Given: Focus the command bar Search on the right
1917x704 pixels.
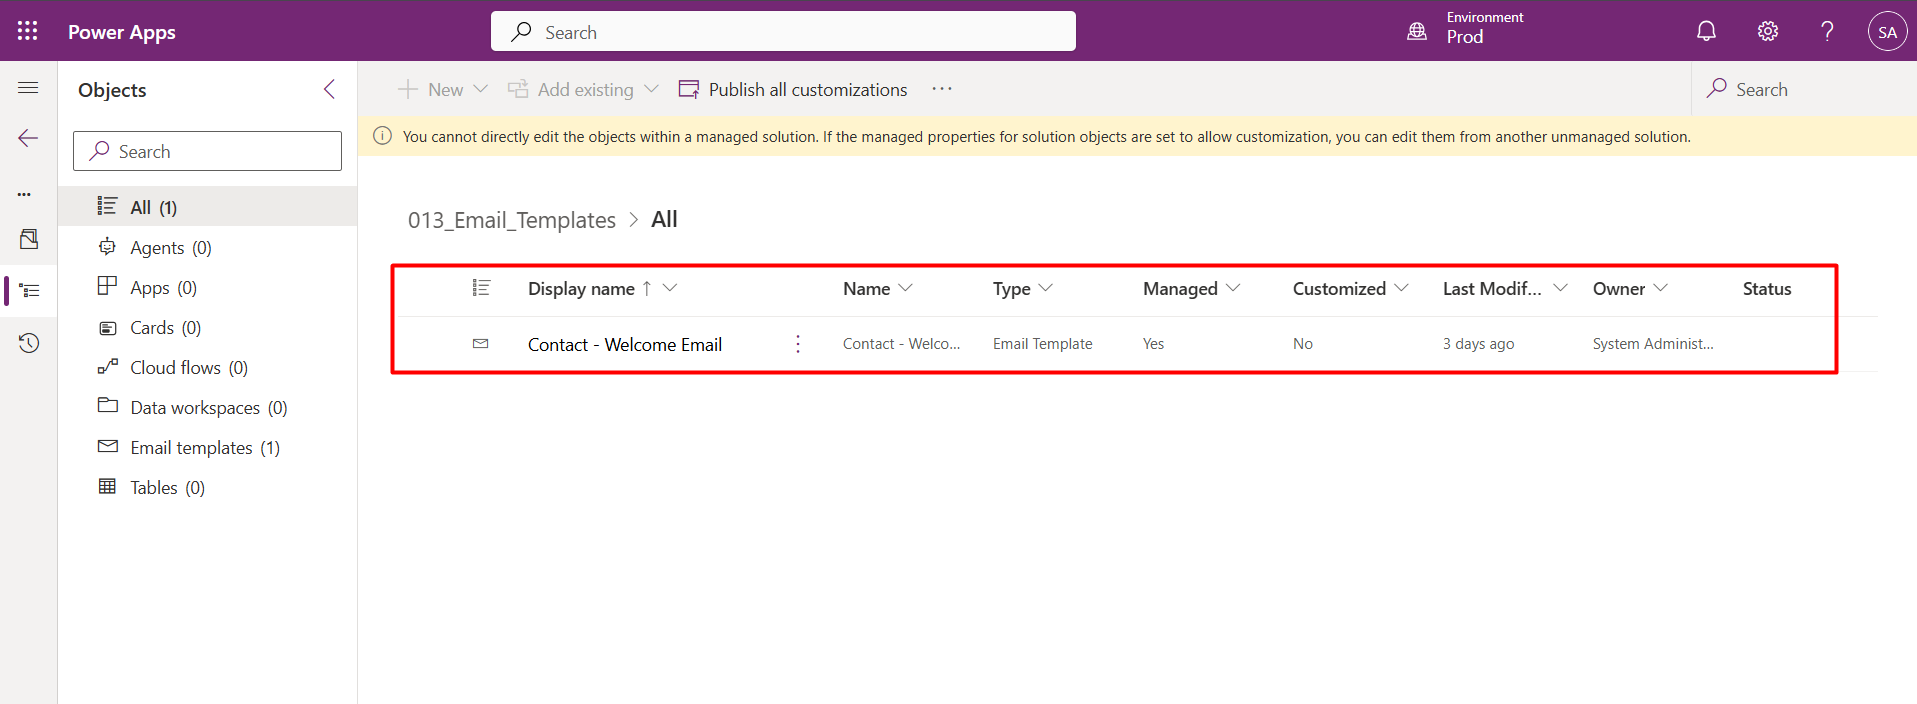Looking at the screenshot, I should point(1804,89).
